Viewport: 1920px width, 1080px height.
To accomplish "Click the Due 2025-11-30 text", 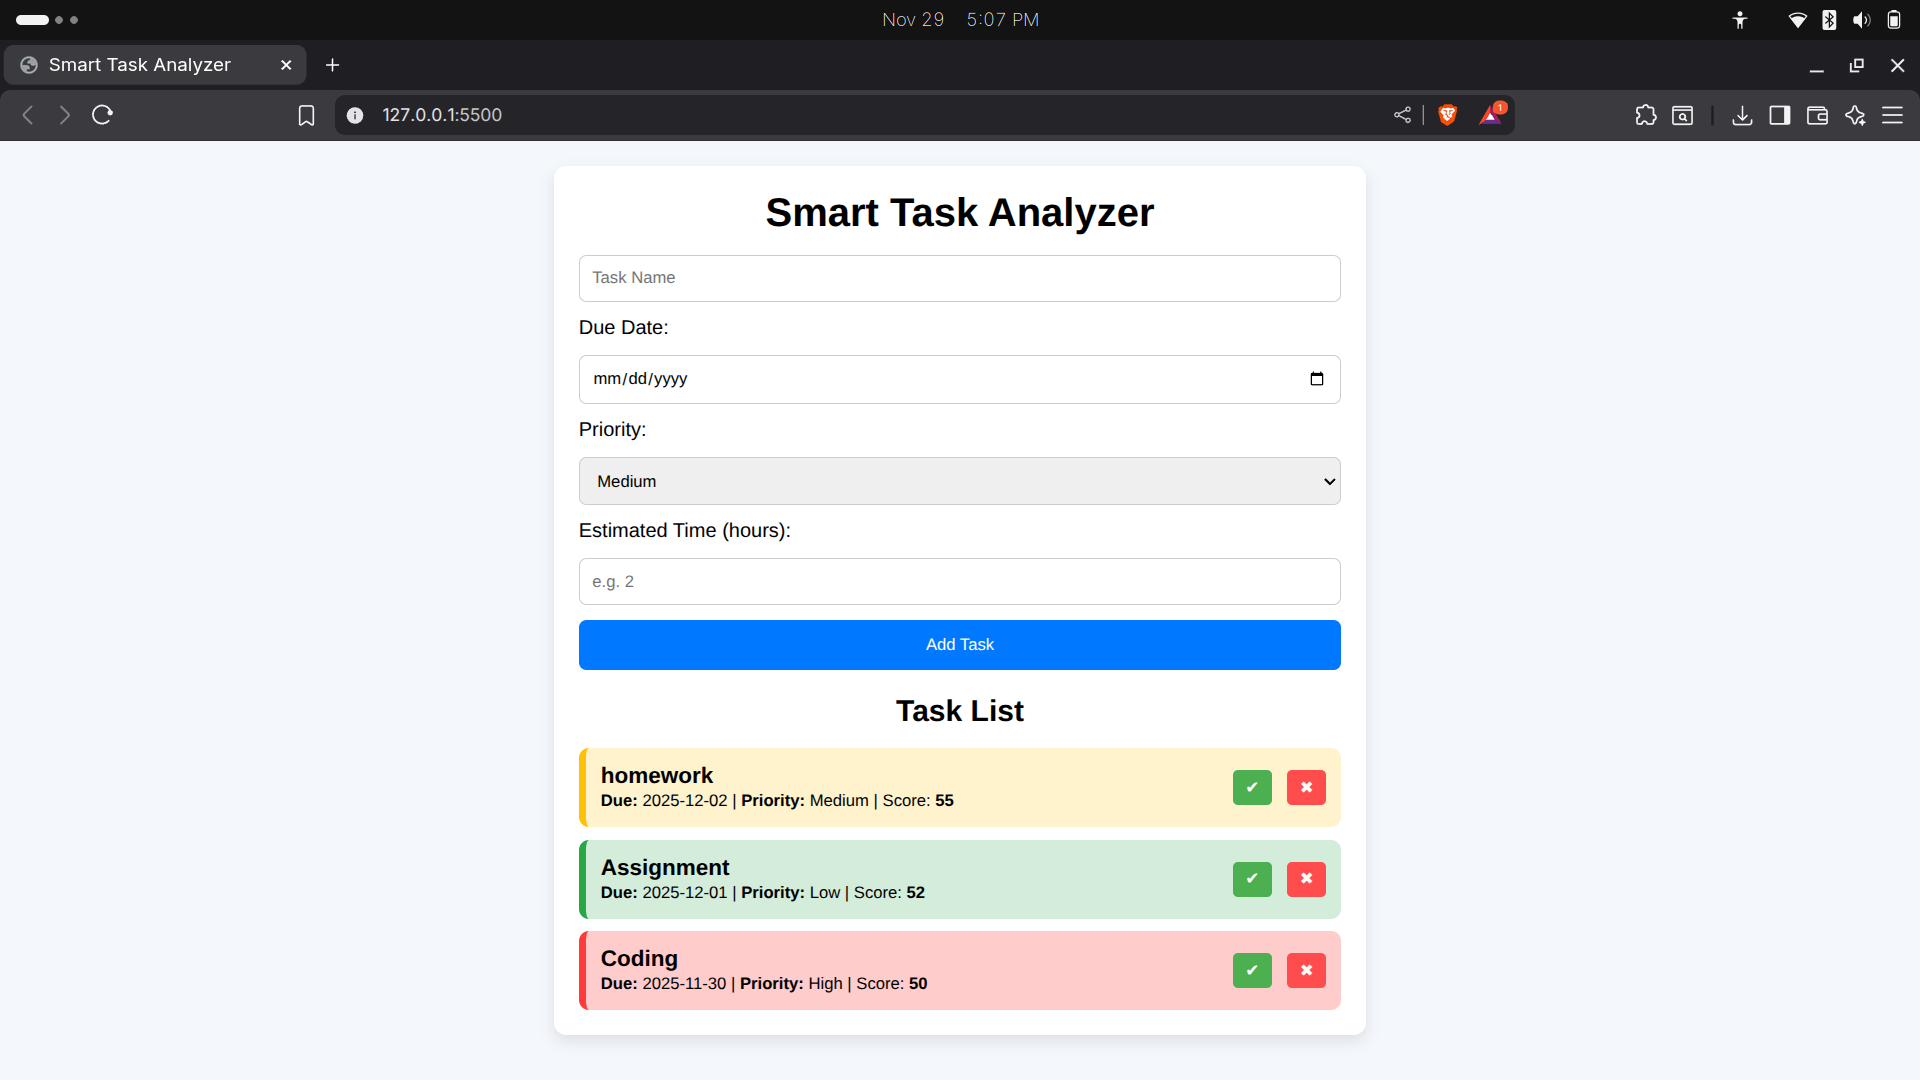I will point(663,984).
